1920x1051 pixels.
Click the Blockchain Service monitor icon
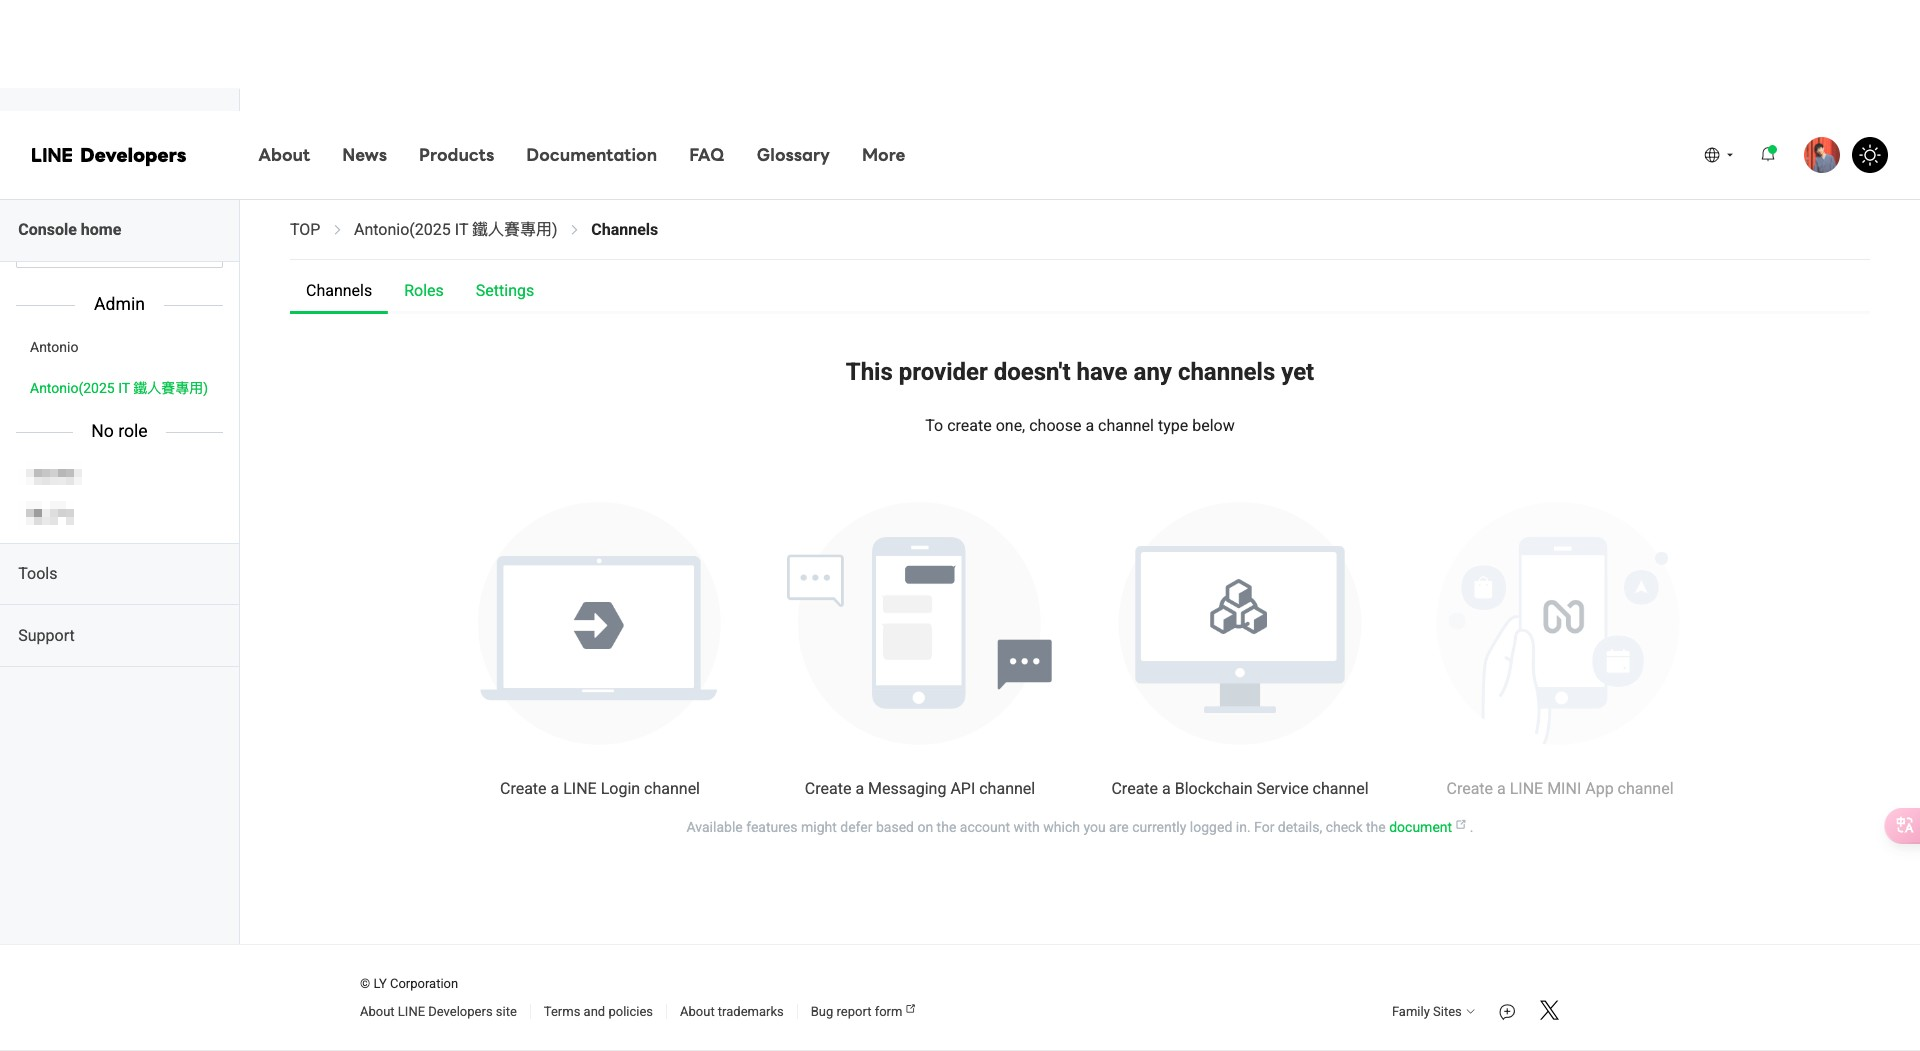click(x=1239, y=624)
